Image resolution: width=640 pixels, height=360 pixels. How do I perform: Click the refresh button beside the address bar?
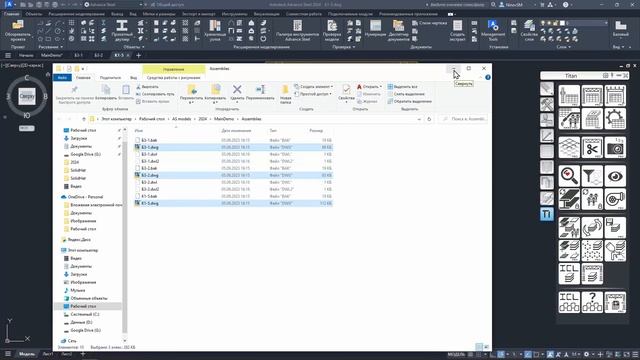coord(429,119)
